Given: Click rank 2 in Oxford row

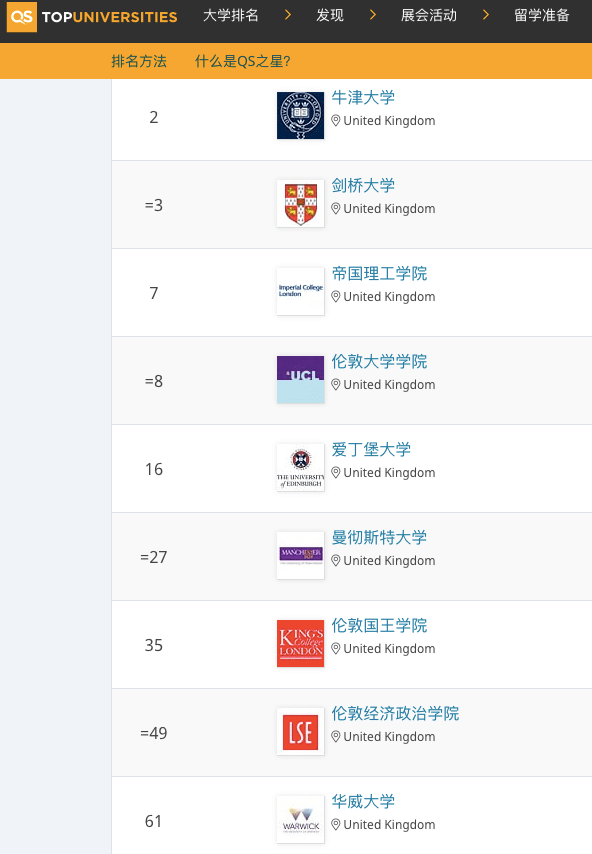Looking at the screenshot, I should (154, 117).
